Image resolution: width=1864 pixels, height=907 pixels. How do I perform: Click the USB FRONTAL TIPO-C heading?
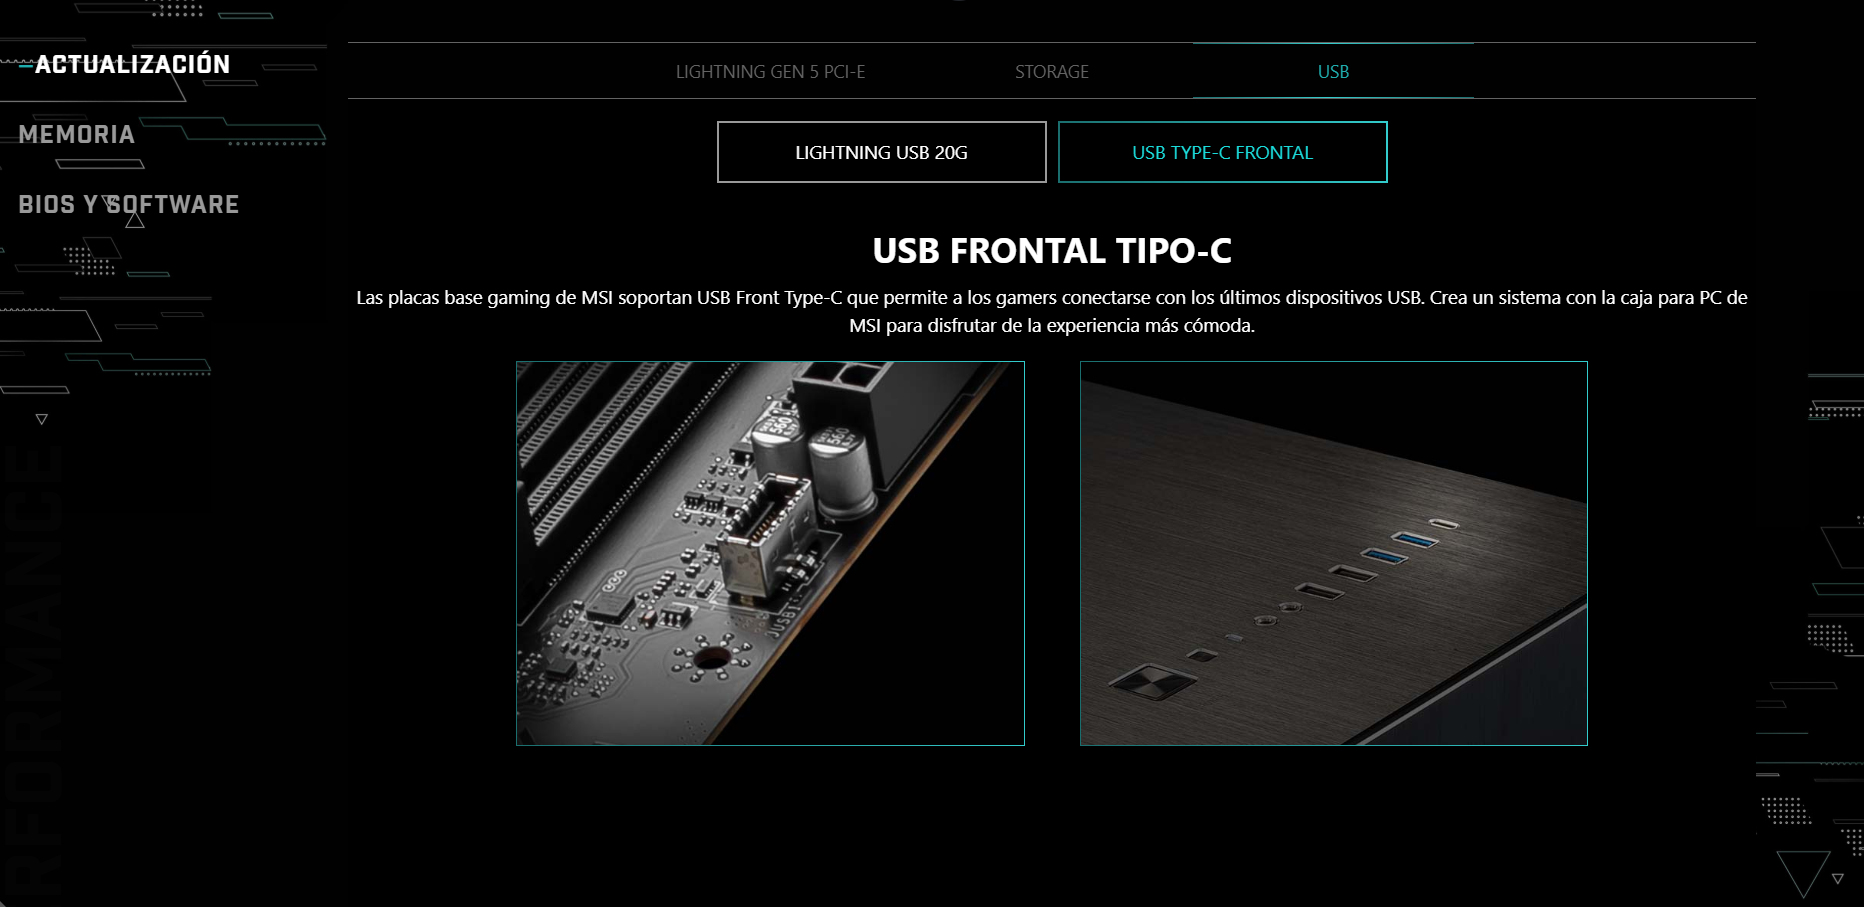tap(1052, 251)
